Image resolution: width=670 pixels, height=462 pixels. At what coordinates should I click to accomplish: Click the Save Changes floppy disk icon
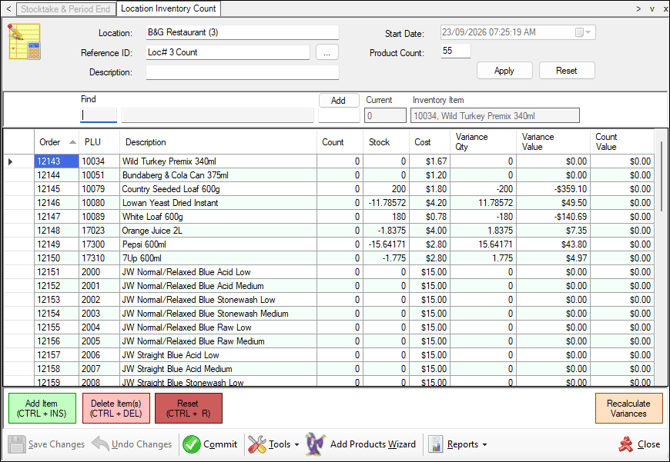(17, 444)
